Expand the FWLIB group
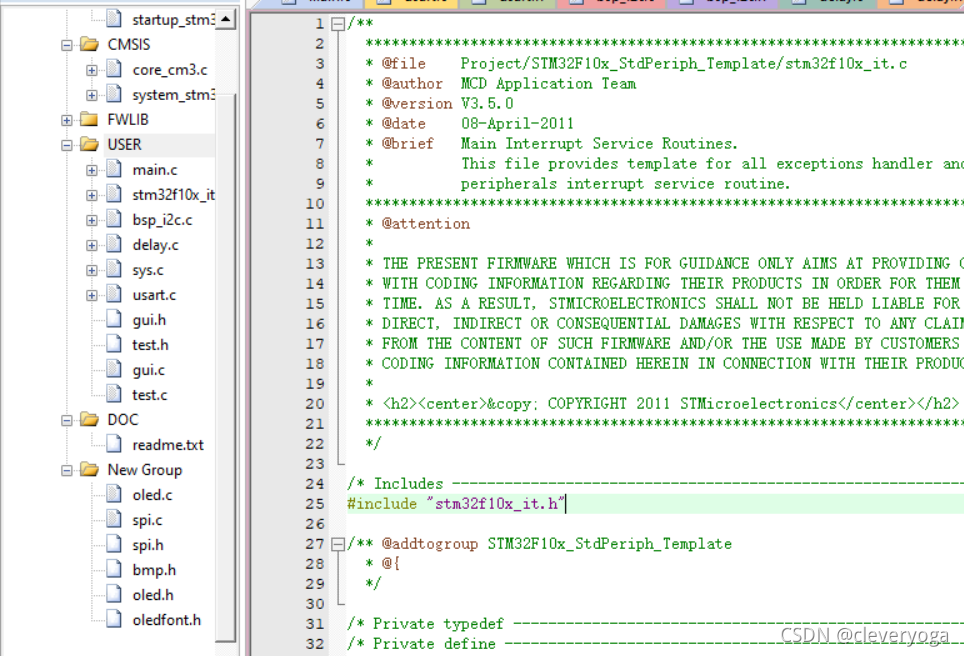The image size is (964, 656). (66, 120)
